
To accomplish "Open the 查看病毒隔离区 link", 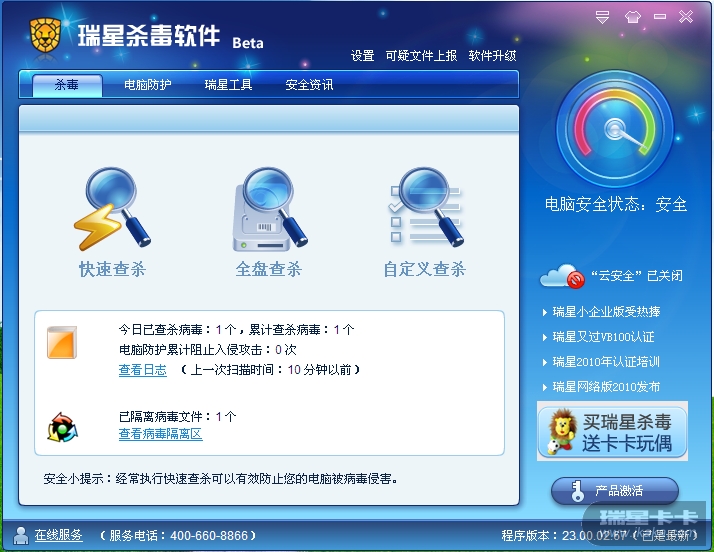I will tap(160, 434).
